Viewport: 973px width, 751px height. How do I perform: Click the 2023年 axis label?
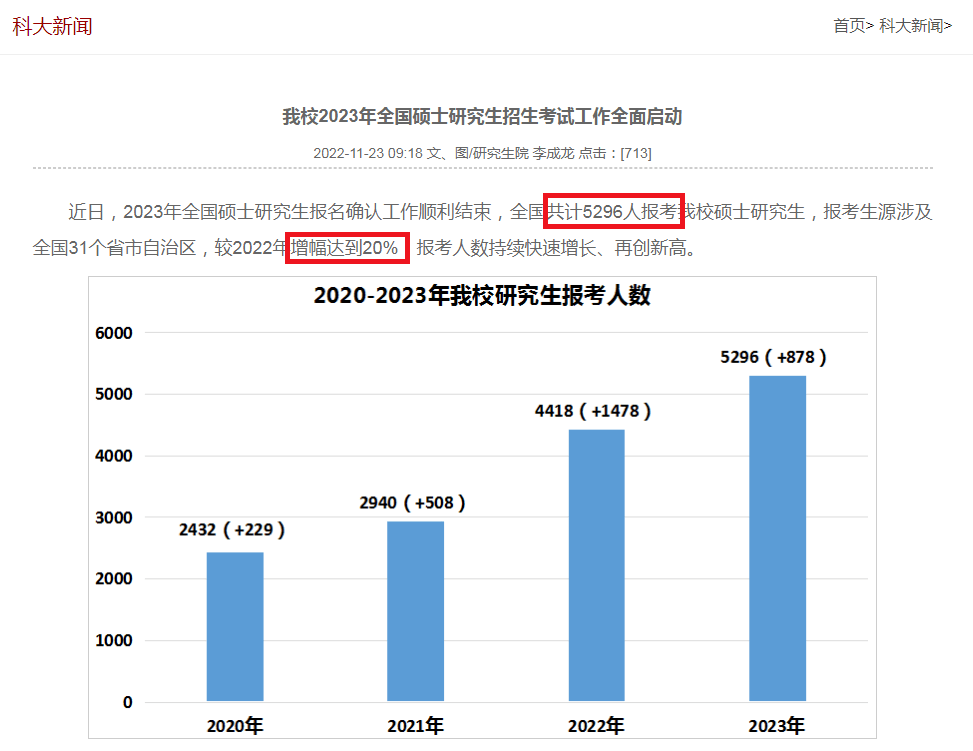[777, 725]
